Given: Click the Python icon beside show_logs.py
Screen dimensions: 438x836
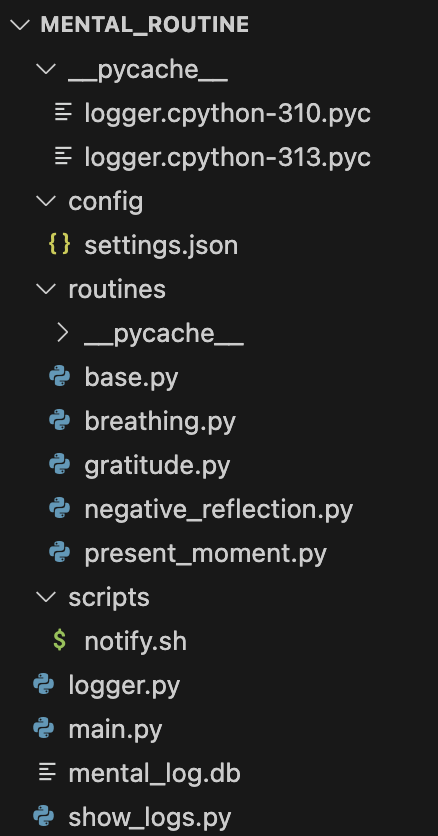Looking at the screenshot, I should [44, 816].
